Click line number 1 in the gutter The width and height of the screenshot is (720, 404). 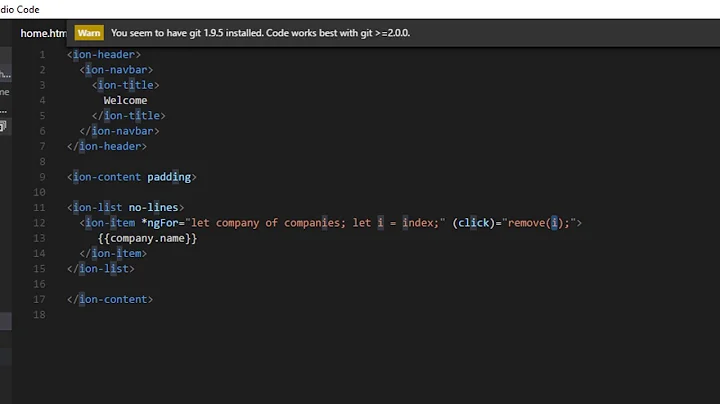coord(42,55)
